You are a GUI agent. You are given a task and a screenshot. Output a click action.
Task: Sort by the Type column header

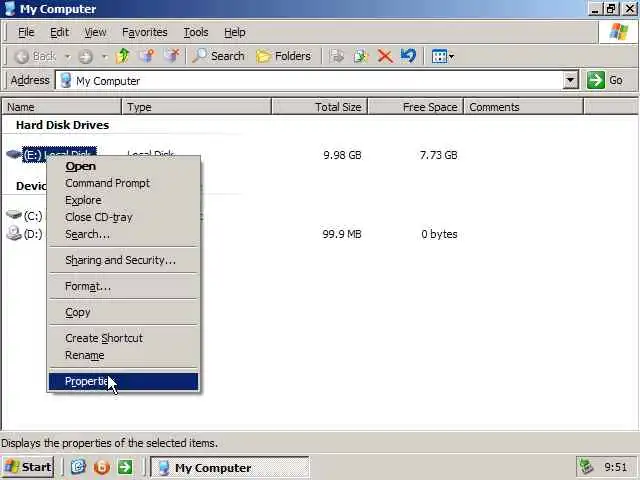click(197, 107)
